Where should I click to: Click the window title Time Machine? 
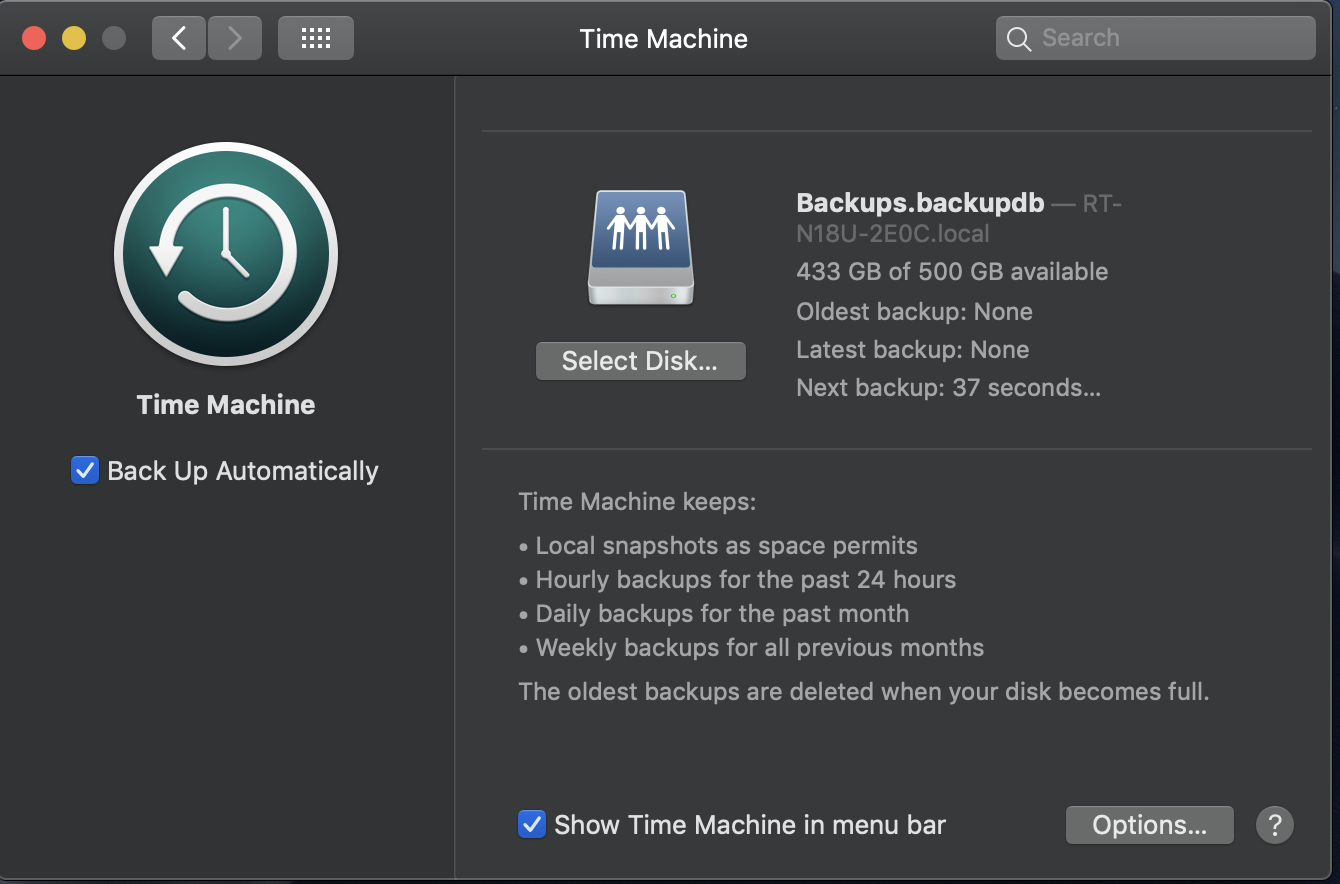click(x=663, y=38)
